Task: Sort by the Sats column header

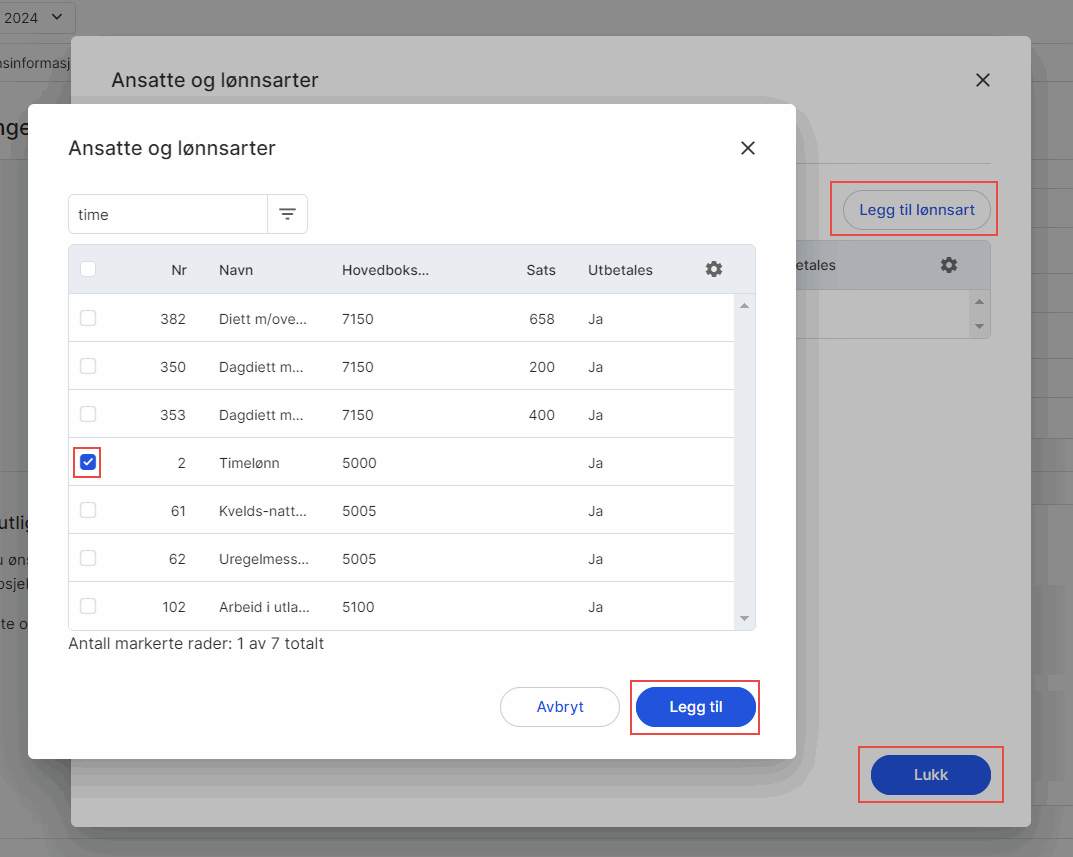Action: point(540,270)
